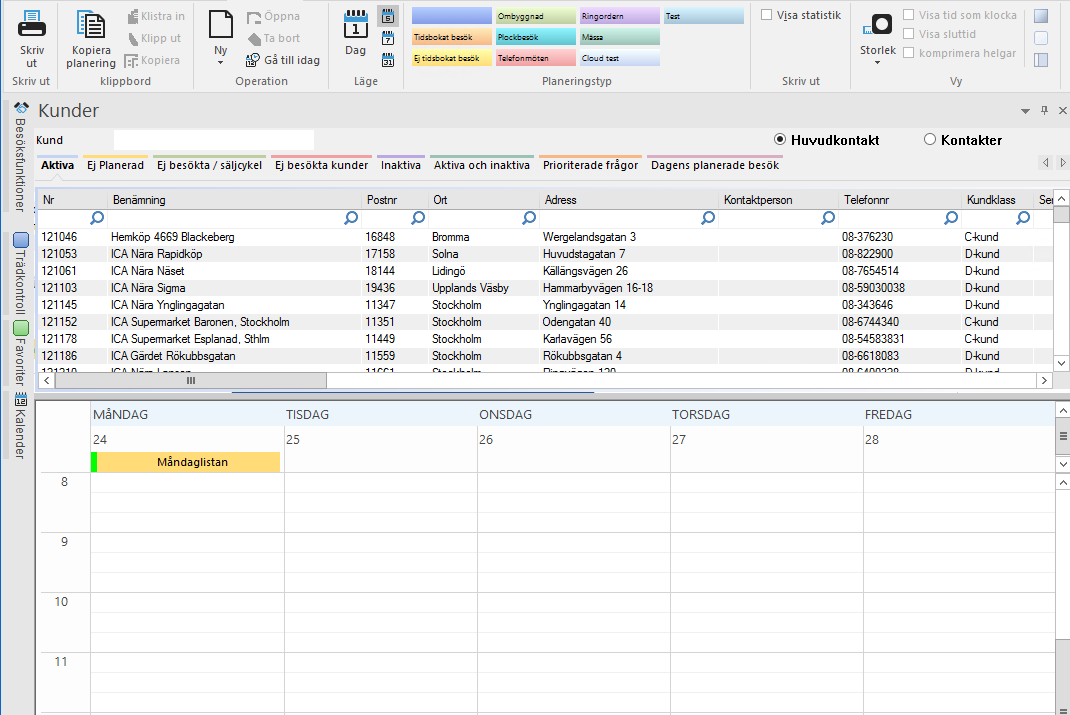Sort by the Kundklass column header
The width and height of the screenshot is (1070, 715).
coord(997,200)
